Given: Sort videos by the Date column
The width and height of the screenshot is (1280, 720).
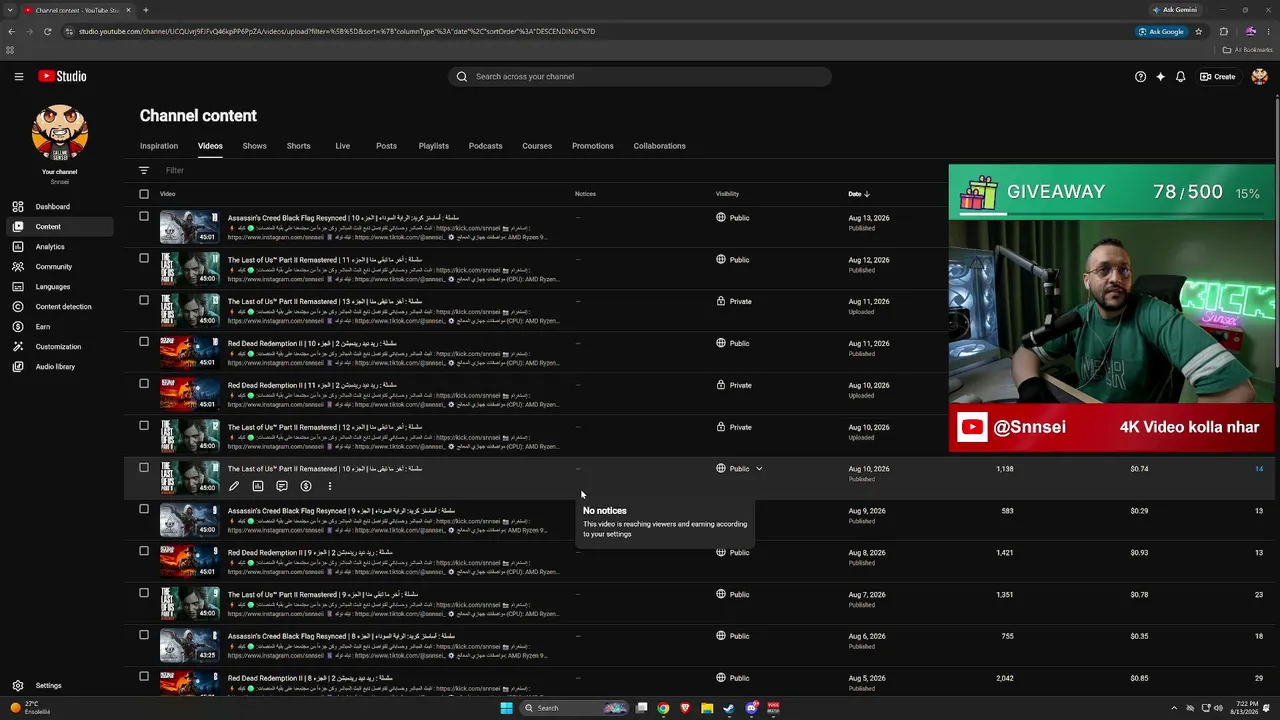Looking at the screenshot, I should 859,194.
